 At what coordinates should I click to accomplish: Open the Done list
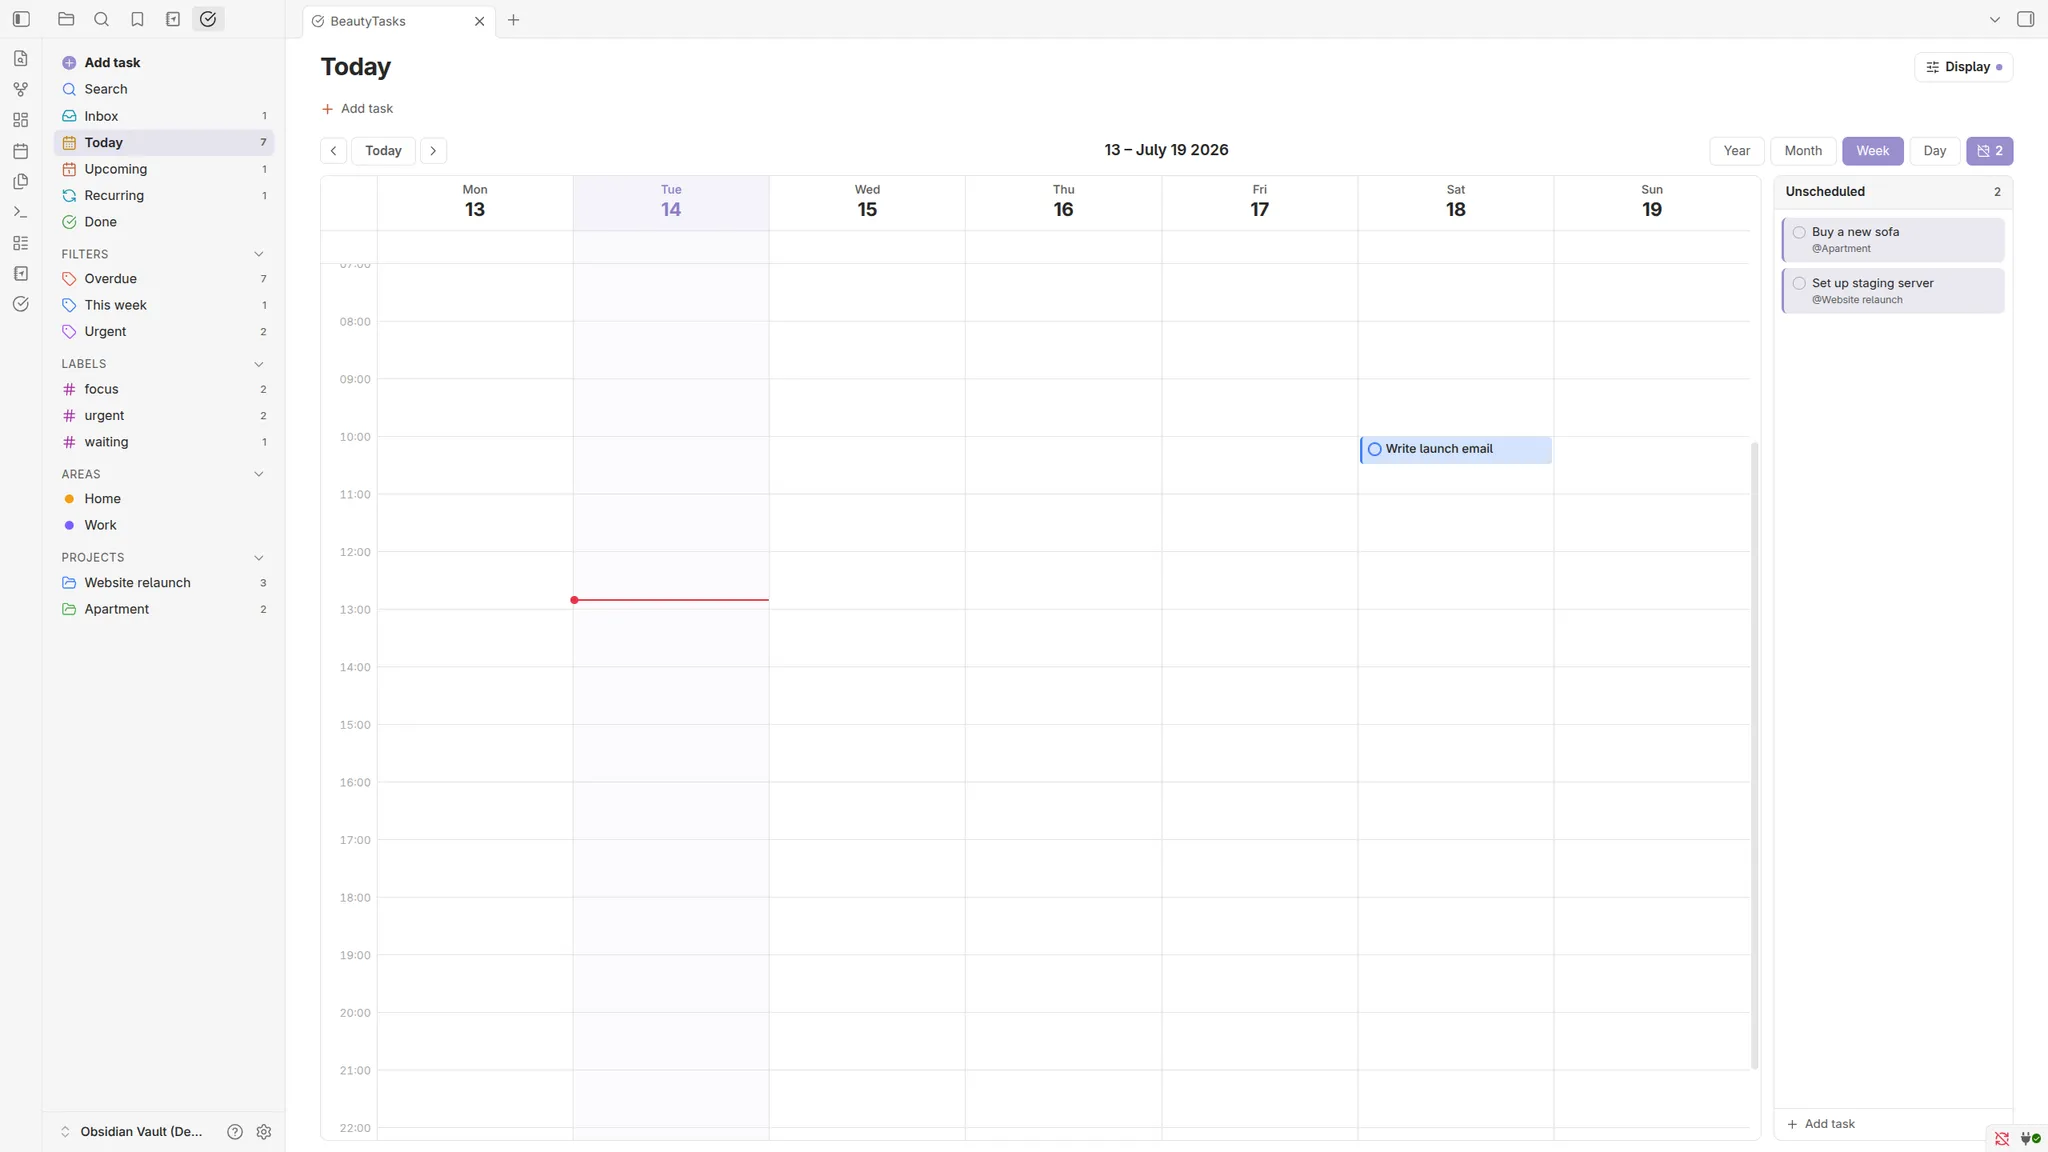(164, 222)
